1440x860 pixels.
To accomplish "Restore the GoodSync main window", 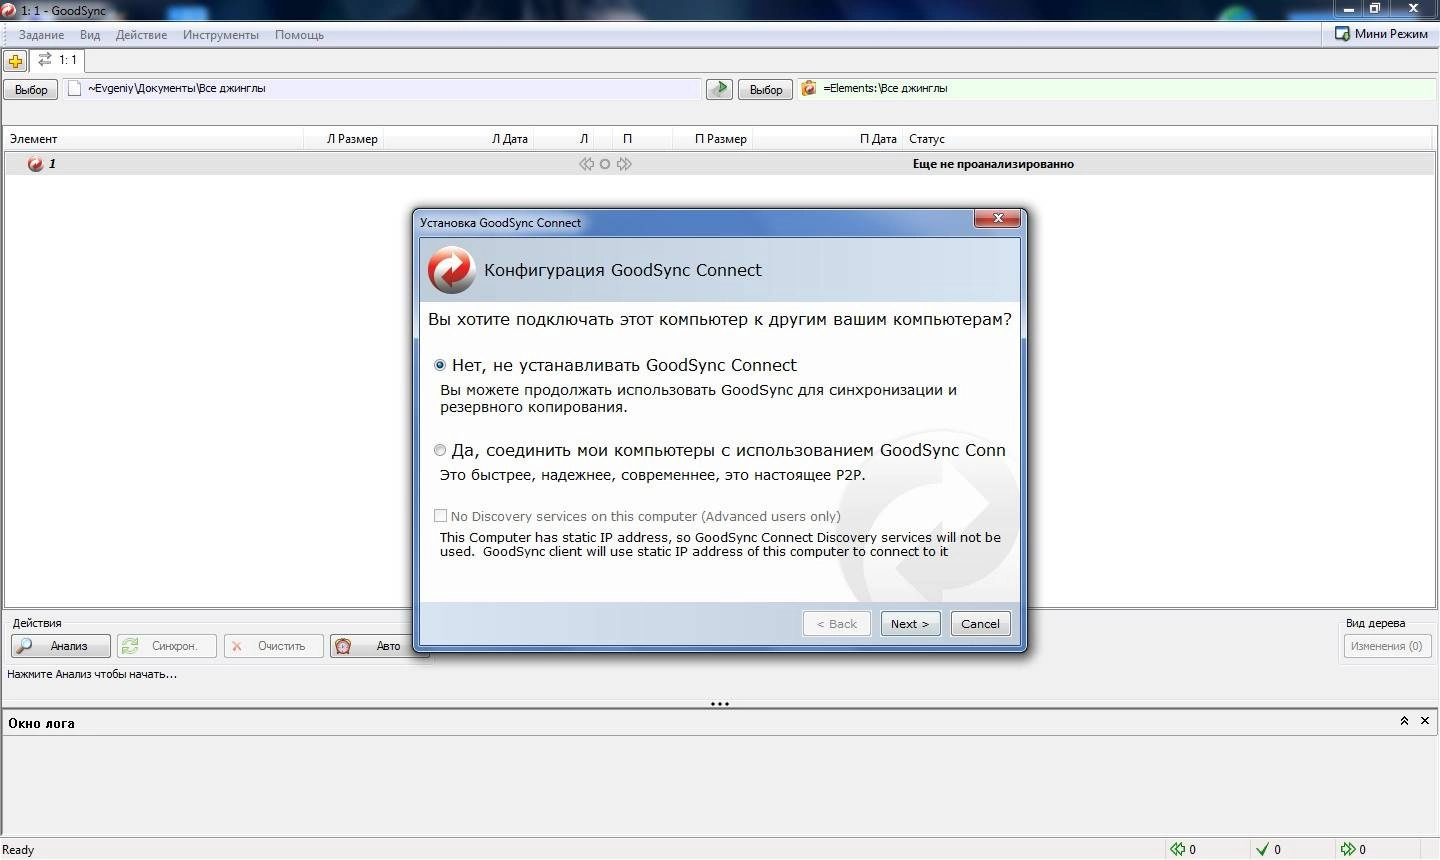I will pyautogui.click(x=1375, y=8).
